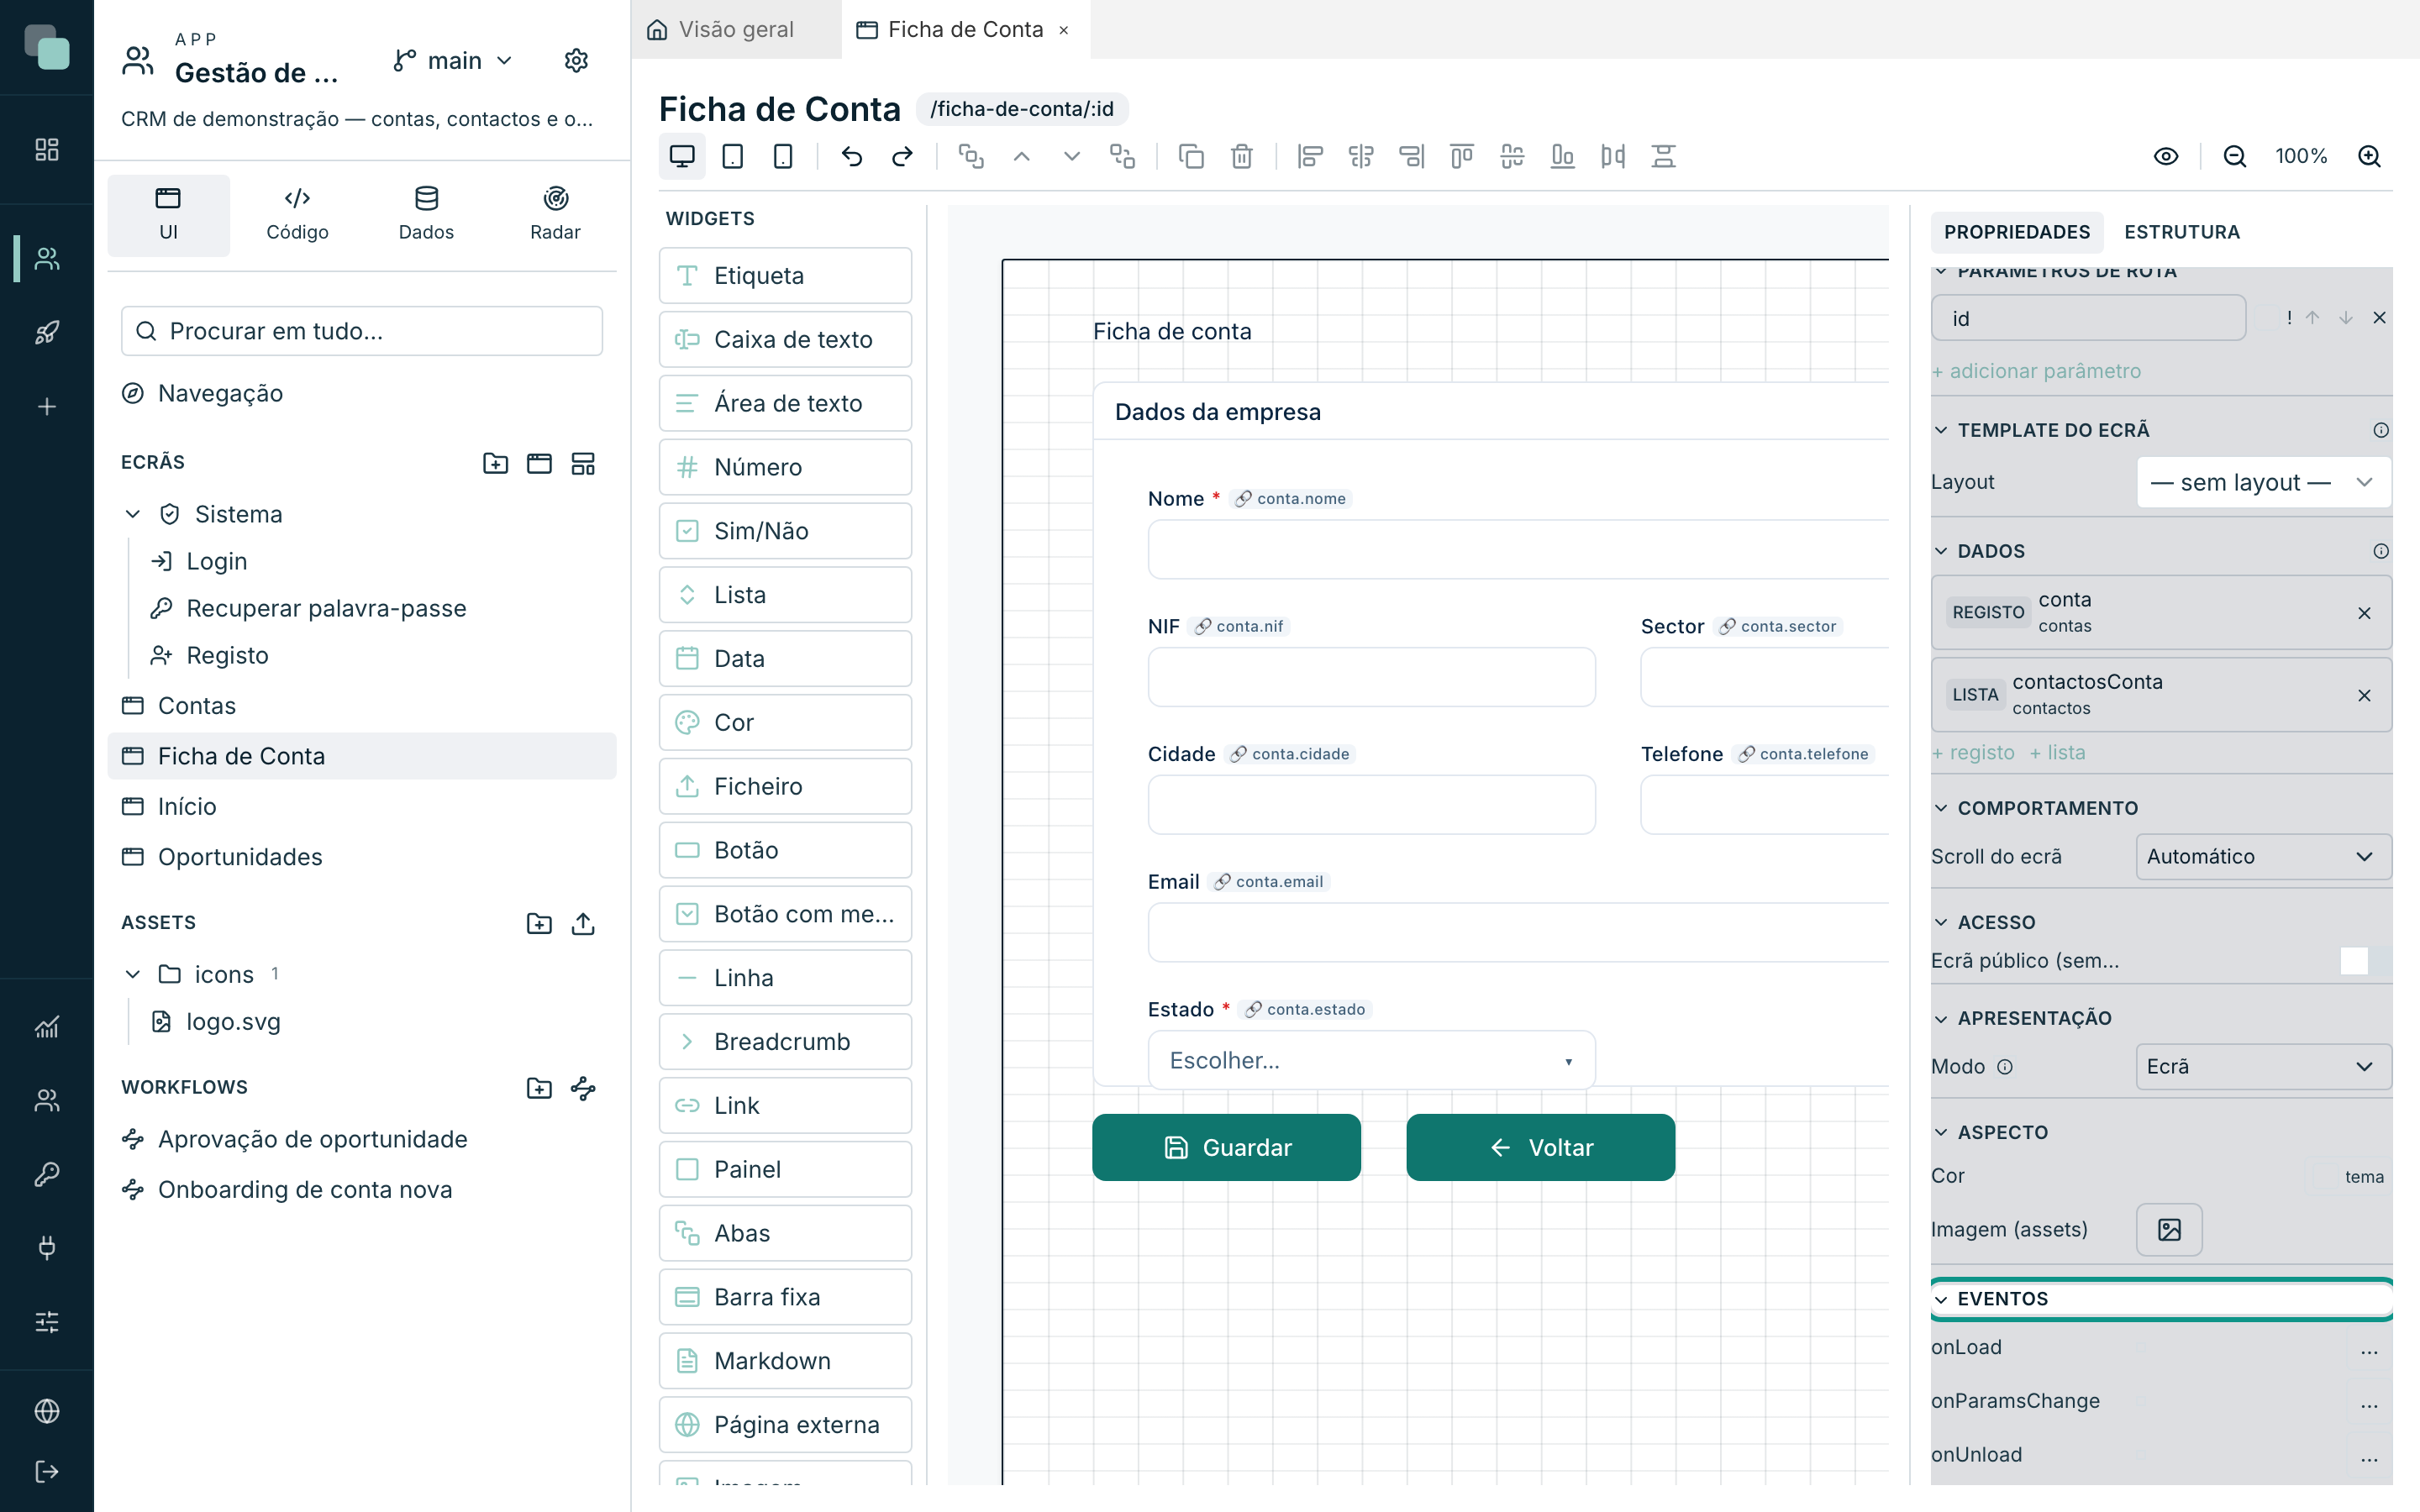Click the align bottom icon
The height and width of the screenshot is (1512, 2420).
point(1562,156)
